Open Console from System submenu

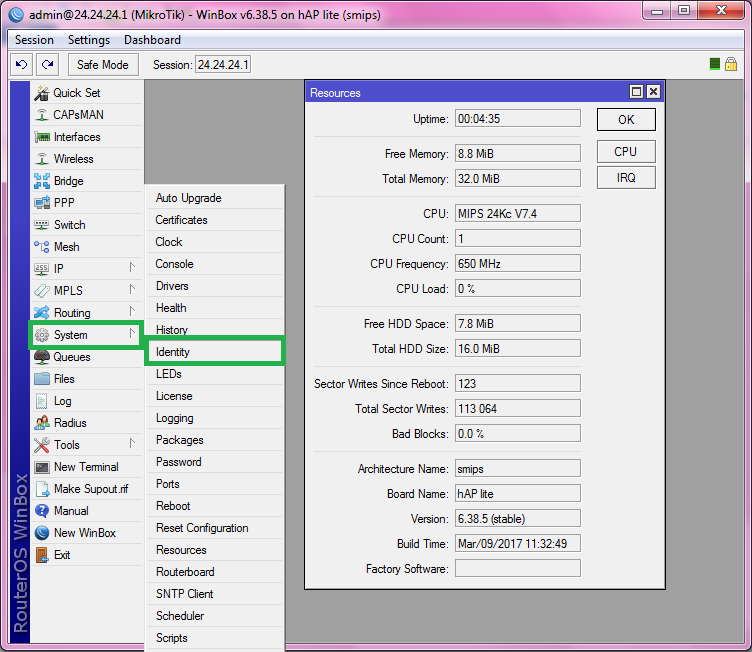(214, 264)
